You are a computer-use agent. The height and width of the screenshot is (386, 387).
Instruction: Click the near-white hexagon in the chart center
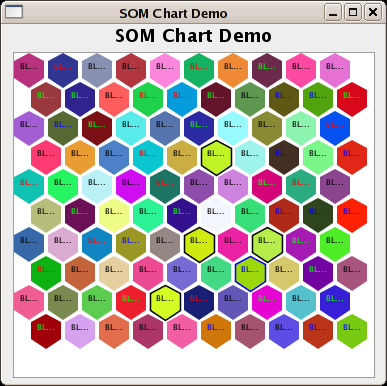(216, 215)
